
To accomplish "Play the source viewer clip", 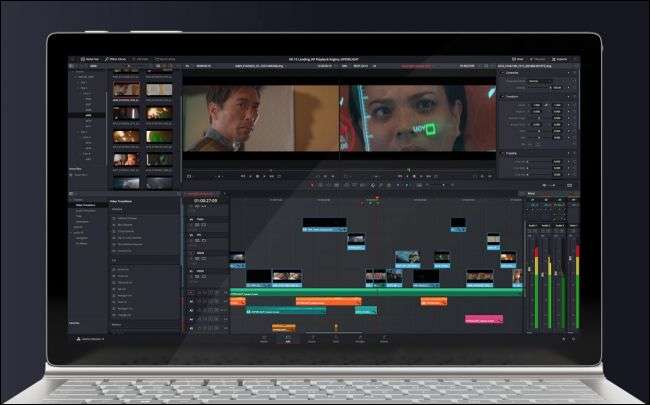I will point(264,176).
